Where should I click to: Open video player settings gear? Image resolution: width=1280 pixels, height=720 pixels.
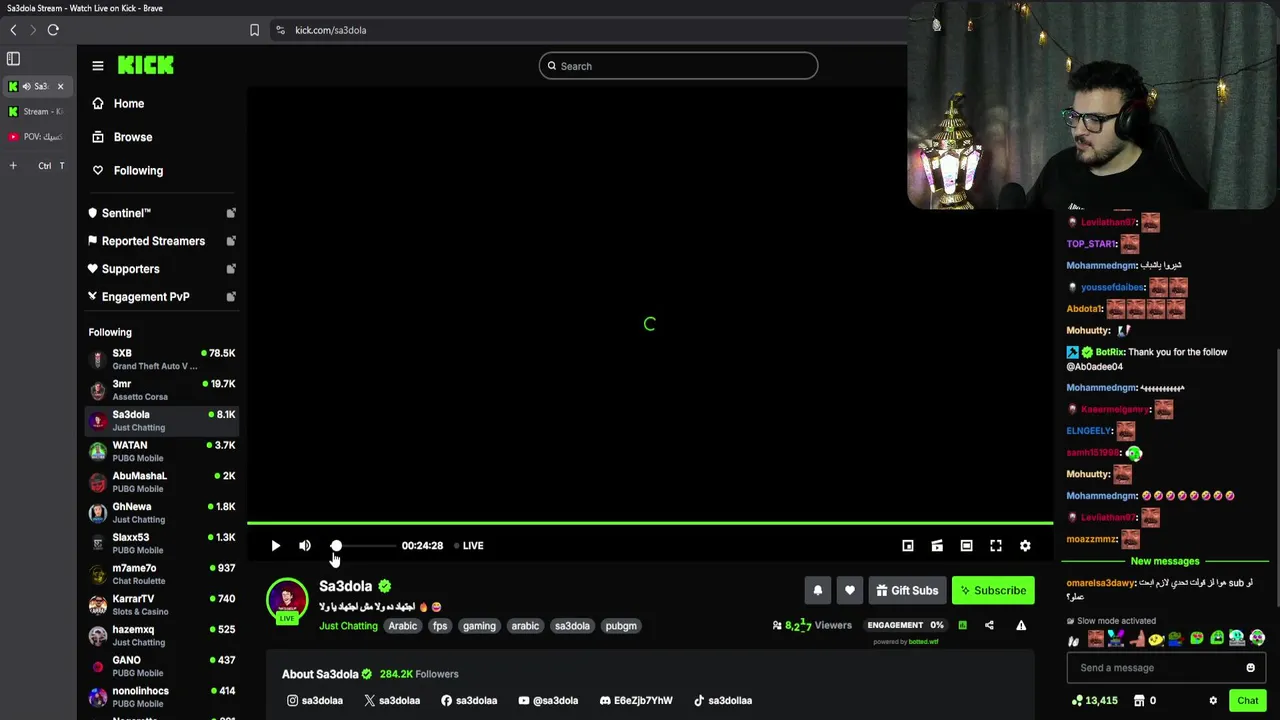tap(1025, 546)
